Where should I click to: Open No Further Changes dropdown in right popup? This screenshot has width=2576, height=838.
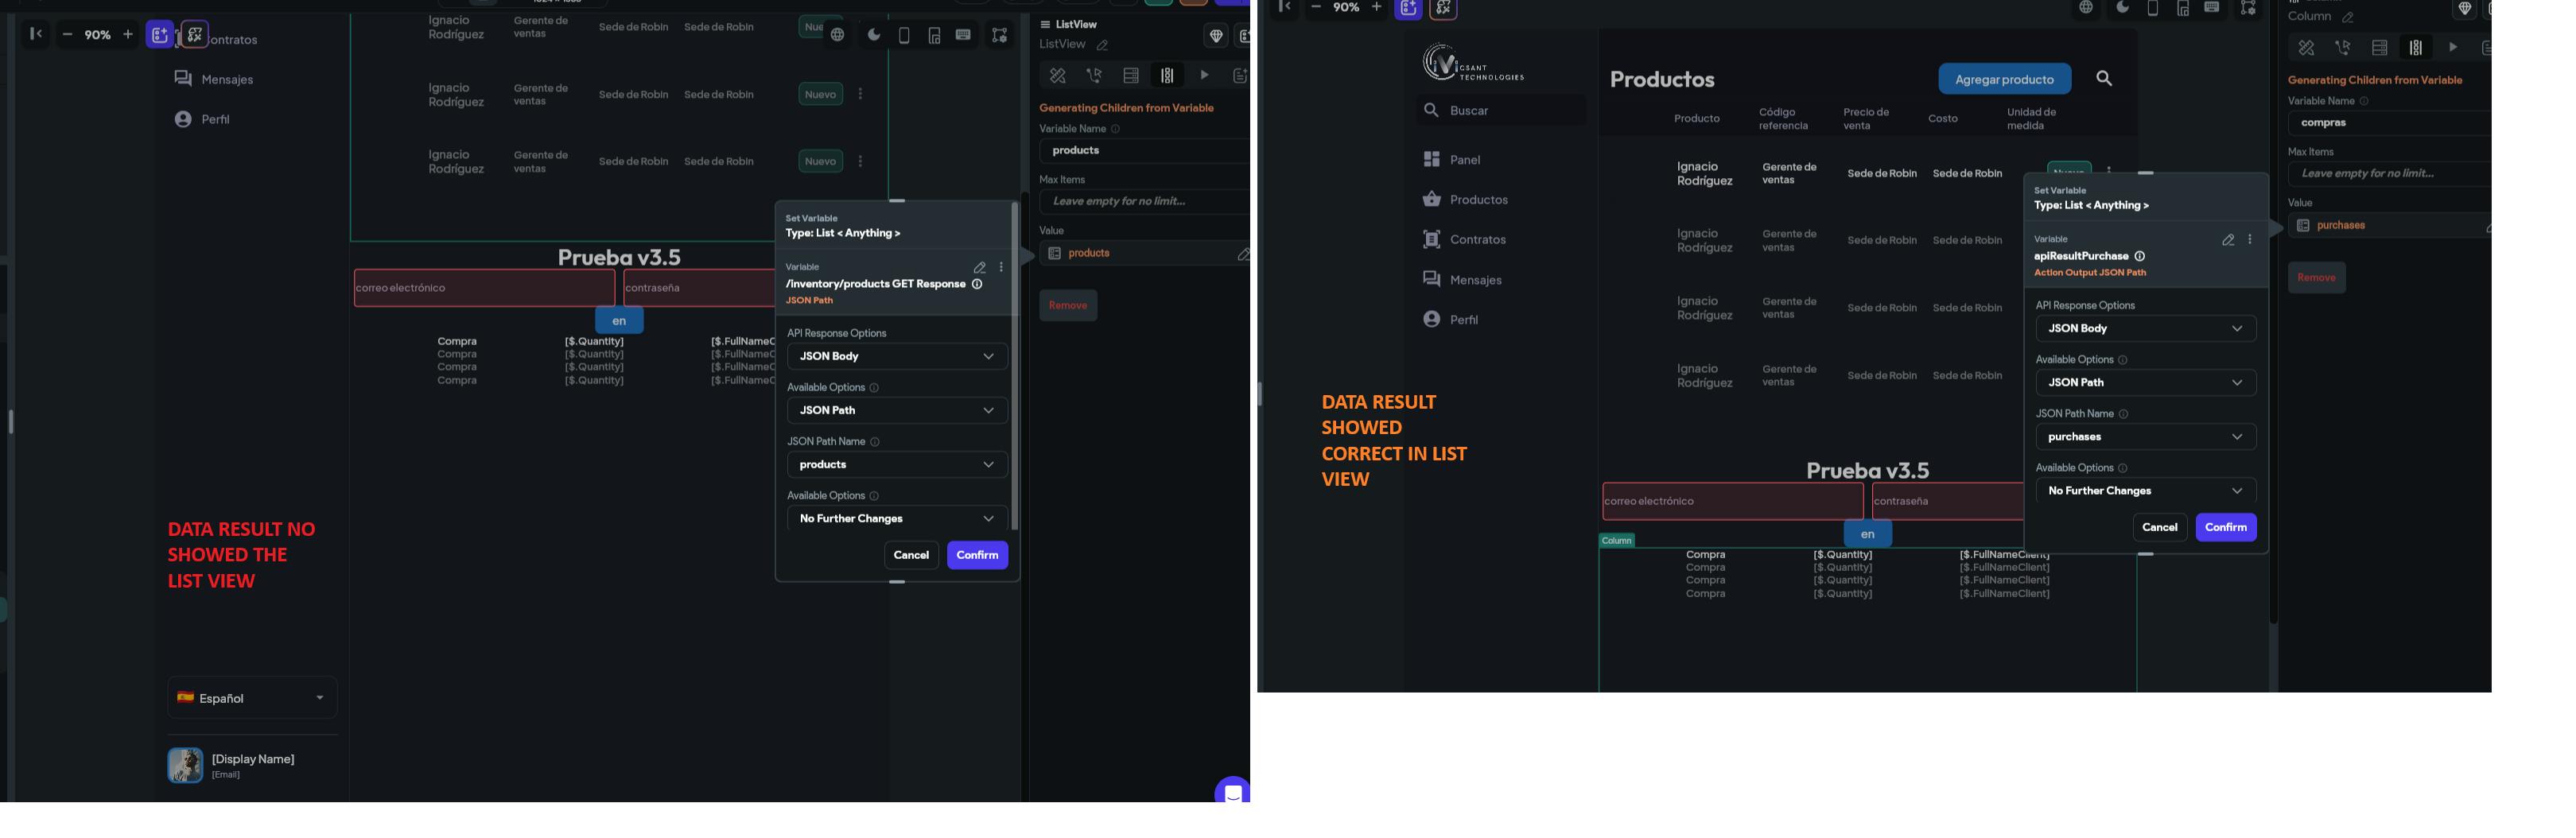(2146, 490)
